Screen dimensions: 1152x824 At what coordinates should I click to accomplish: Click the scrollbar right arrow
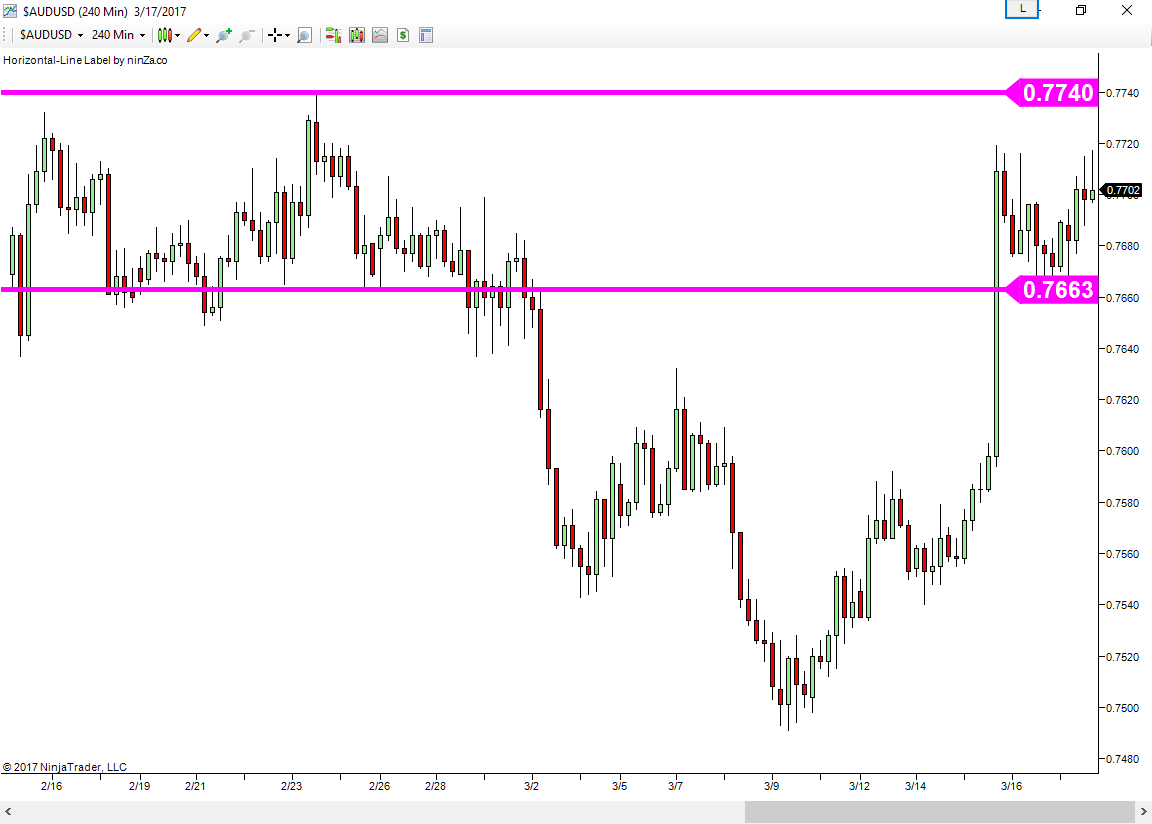pyautogui.click(x=1143, y=812)
